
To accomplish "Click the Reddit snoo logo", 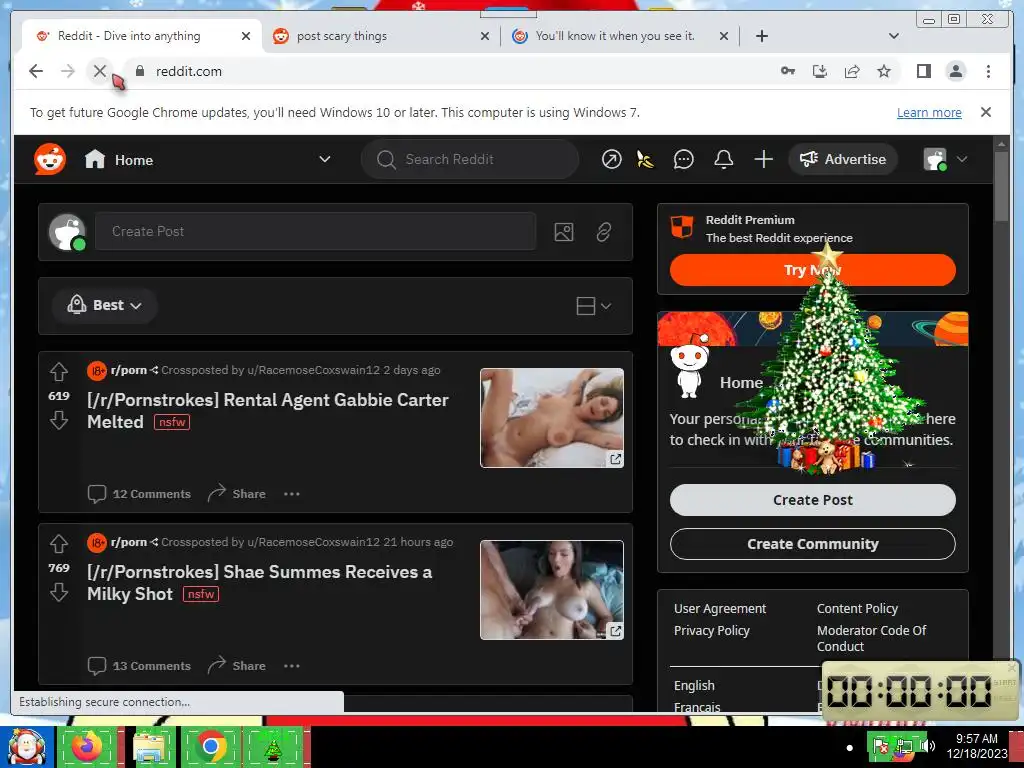I will [50, 159].
